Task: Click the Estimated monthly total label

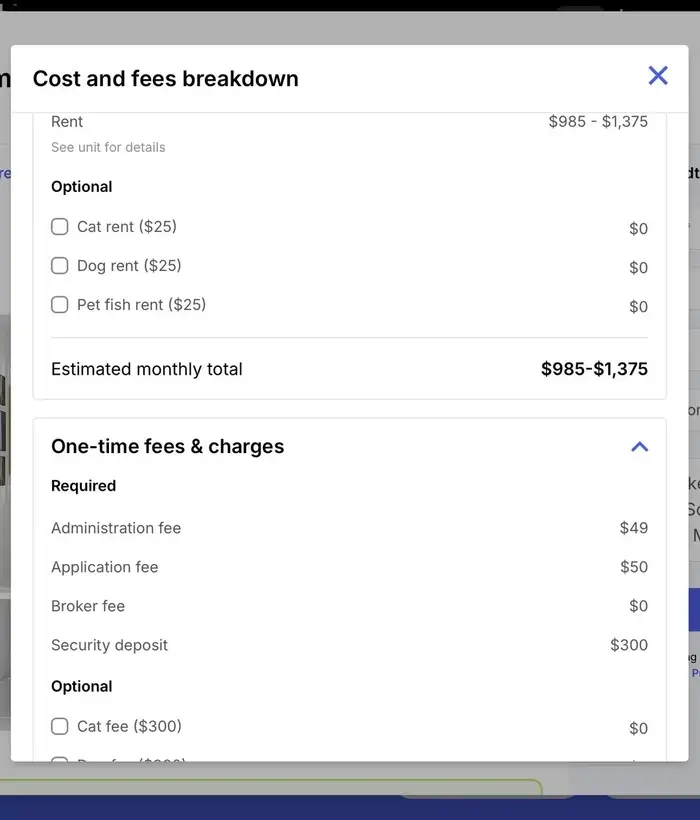Action: [147, 369]
